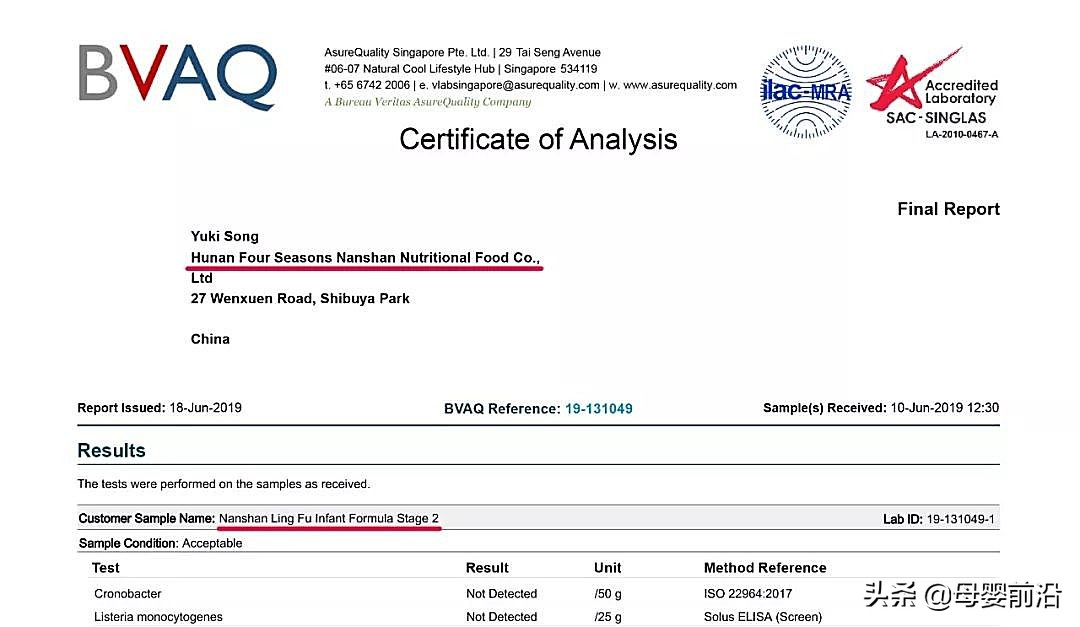Click 'The tests were performed on the samples as received.'

224,484
